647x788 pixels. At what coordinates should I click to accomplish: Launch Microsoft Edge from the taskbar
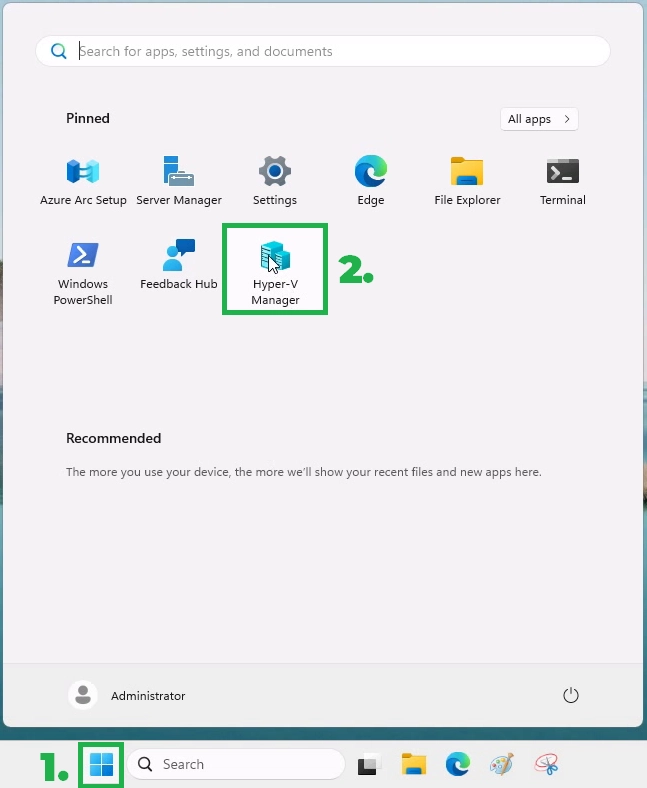458,765
